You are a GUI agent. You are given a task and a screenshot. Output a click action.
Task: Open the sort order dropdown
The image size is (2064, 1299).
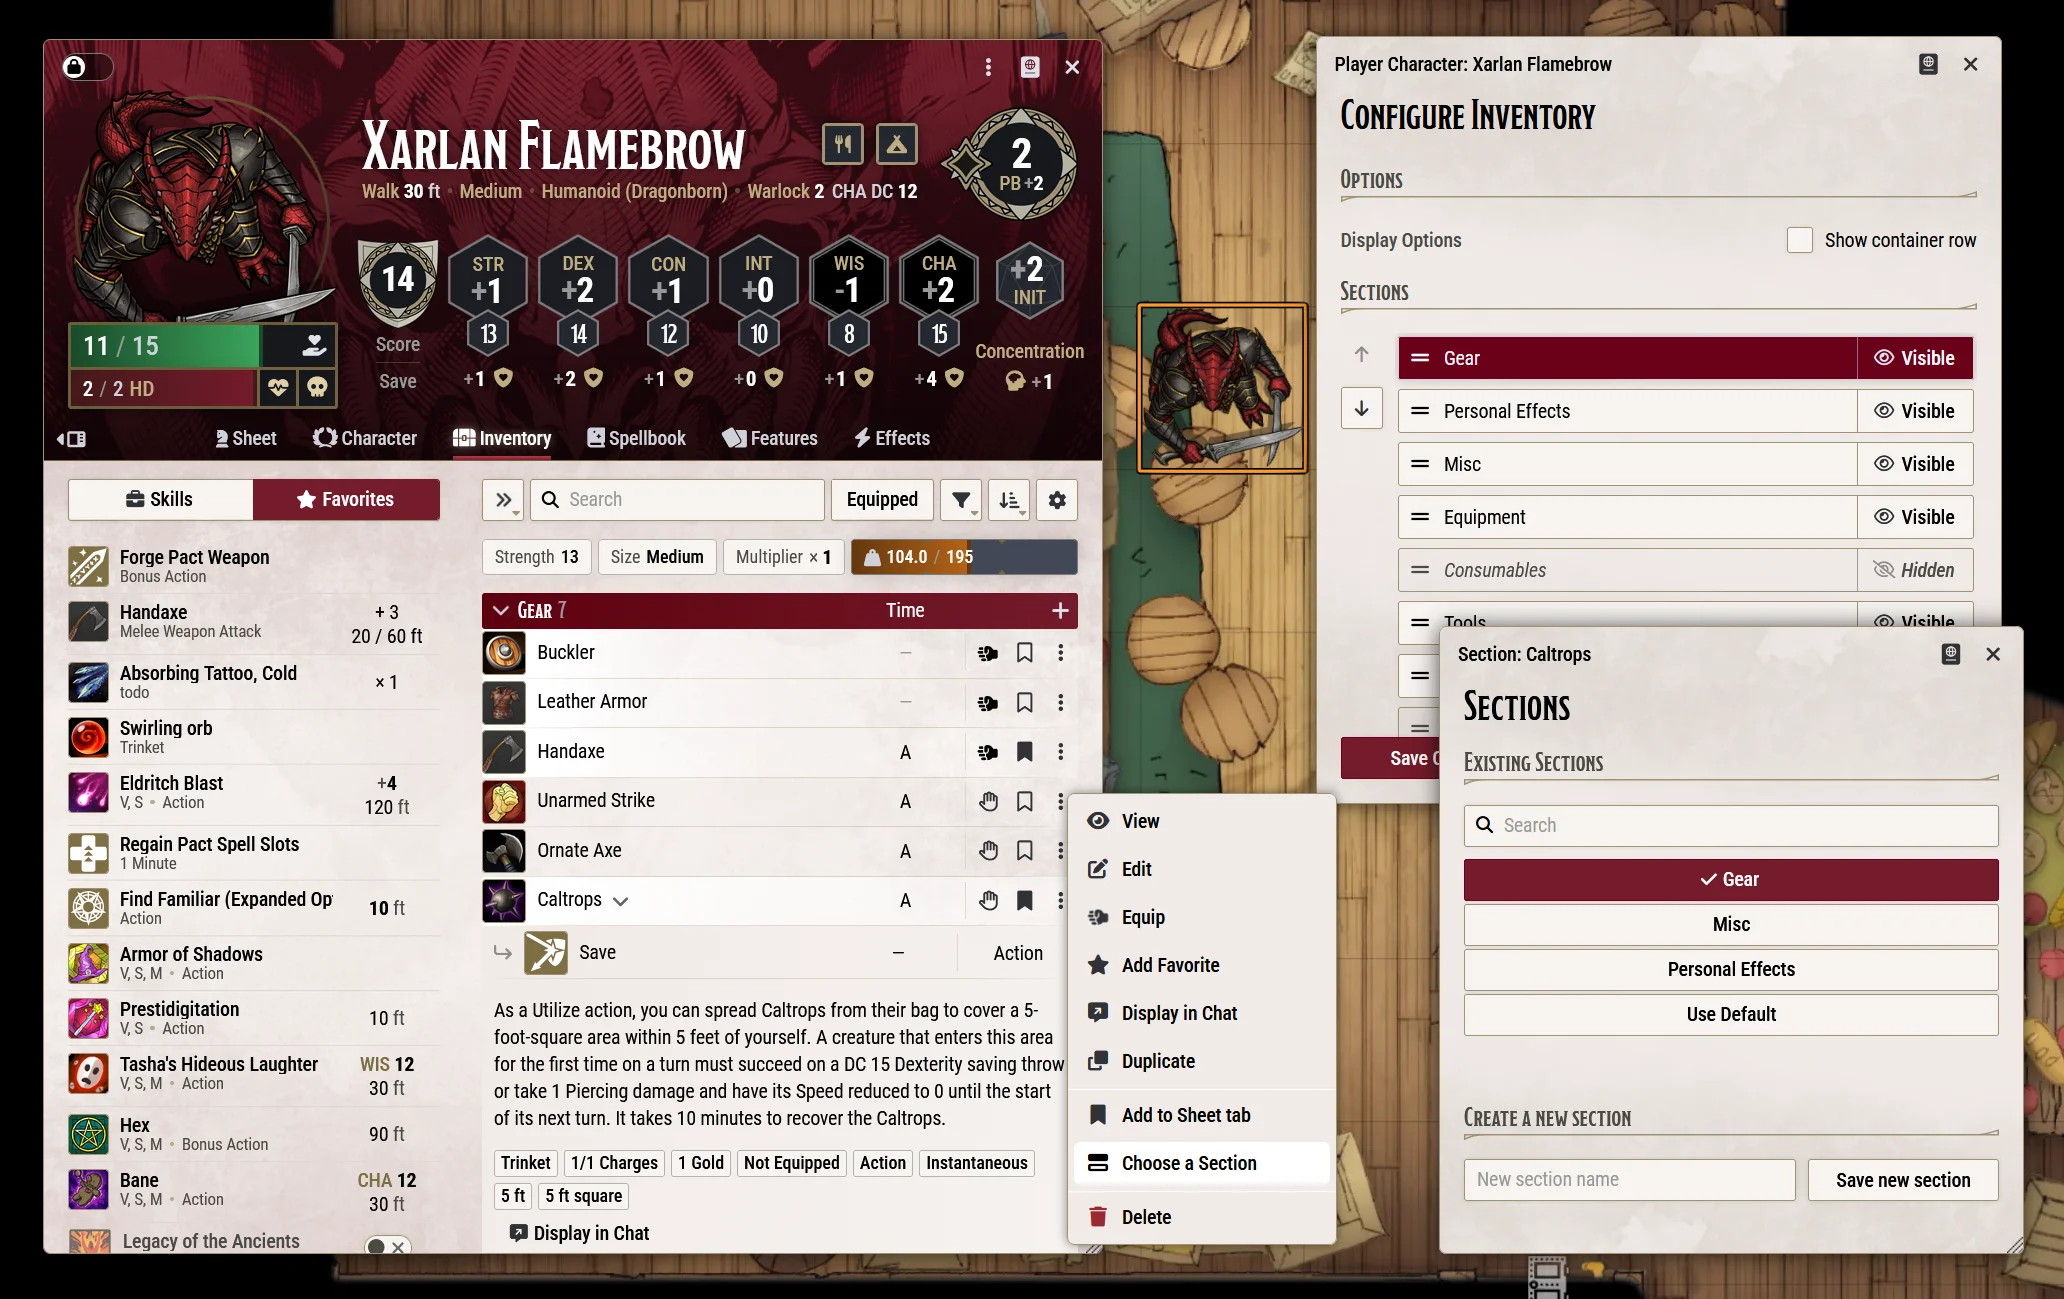coord(1010,499)
